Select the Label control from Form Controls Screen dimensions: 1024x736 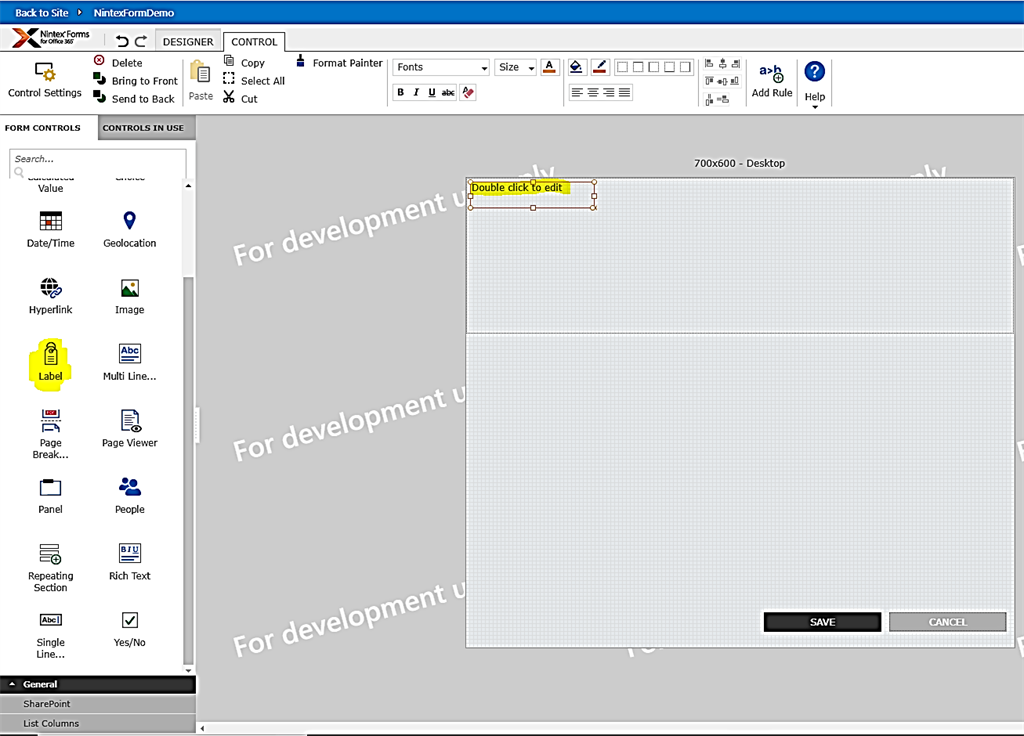50,362
